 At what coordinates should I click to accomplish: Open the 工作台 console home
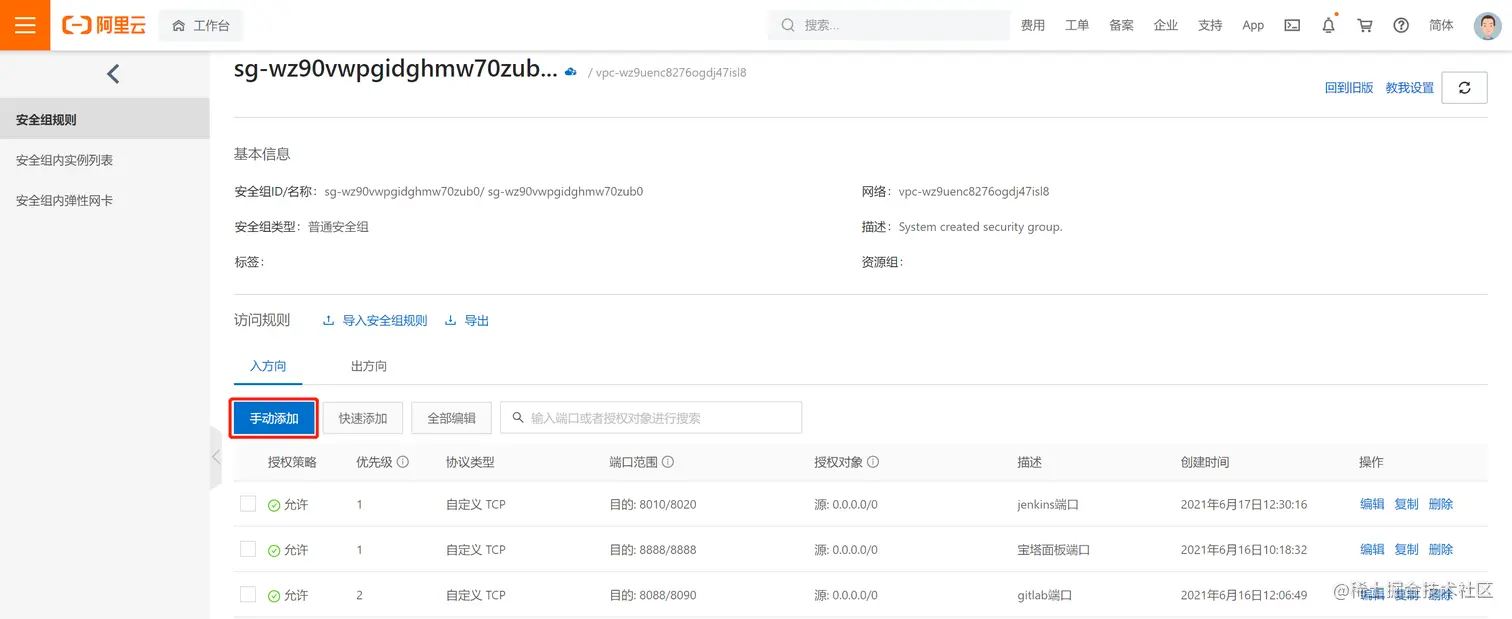coord(201,25)
